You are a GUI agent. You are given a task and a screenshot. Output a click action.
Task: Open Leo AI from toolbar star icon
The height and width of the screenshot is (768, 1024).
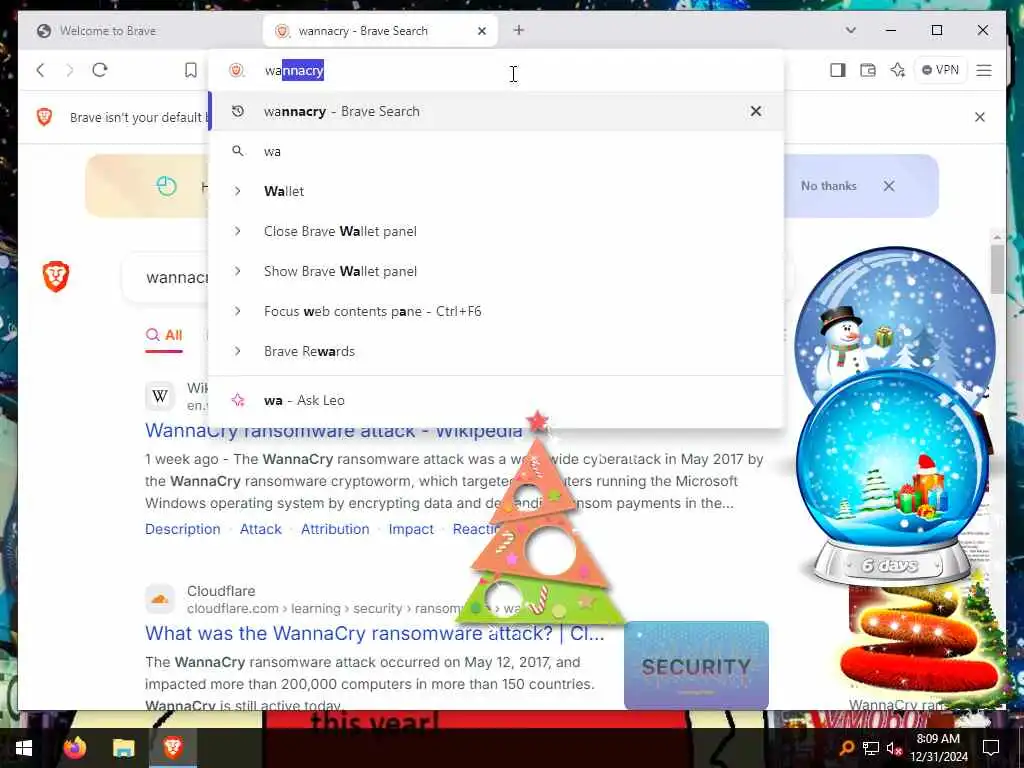[x=898, y=70]
